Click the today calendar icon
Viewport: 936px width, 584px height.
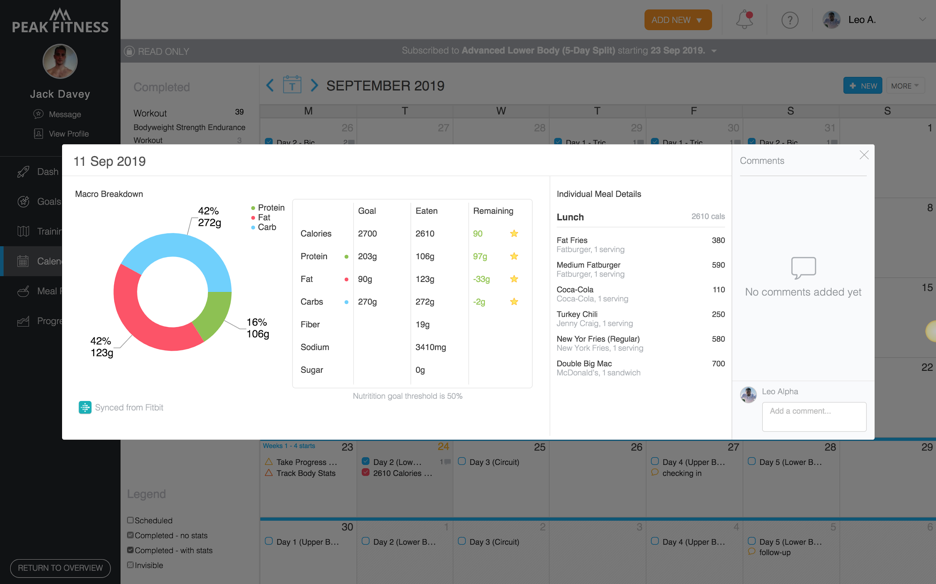click(292, 85)
